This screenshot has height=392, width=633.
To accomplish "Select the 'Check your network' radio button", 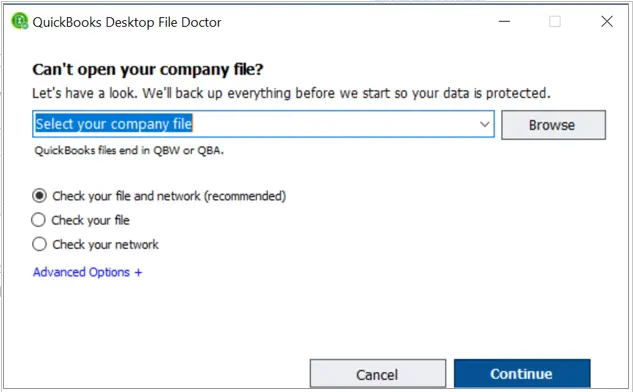I will (x=39, y=244).
